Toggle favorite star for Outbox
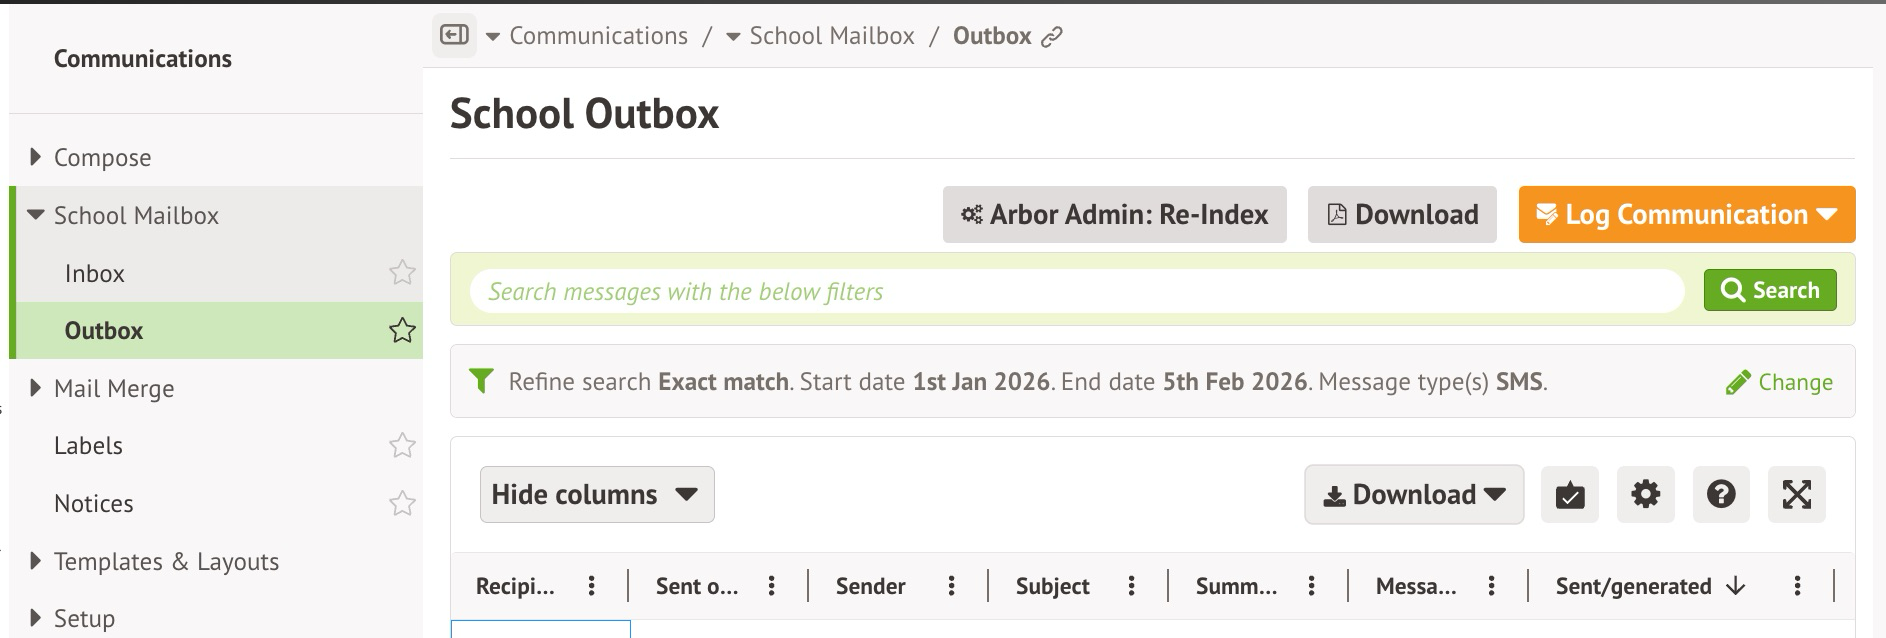 click(402, 330)
